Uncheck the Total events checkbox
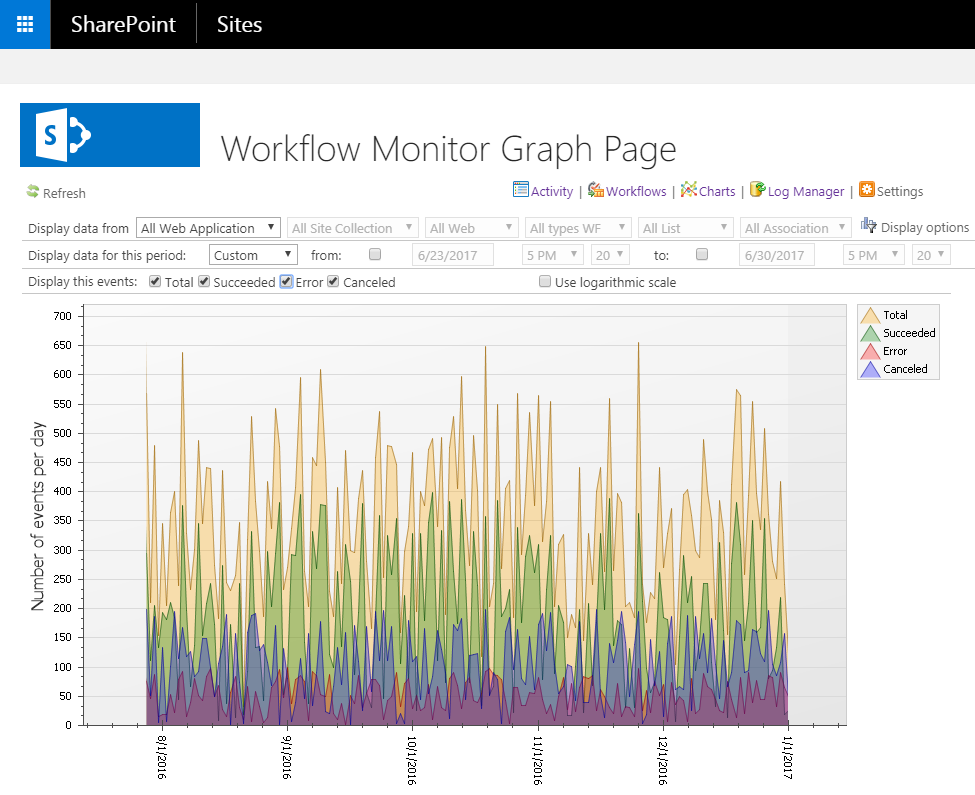Viewport: 975px width, 795px height. pos(155,282)
